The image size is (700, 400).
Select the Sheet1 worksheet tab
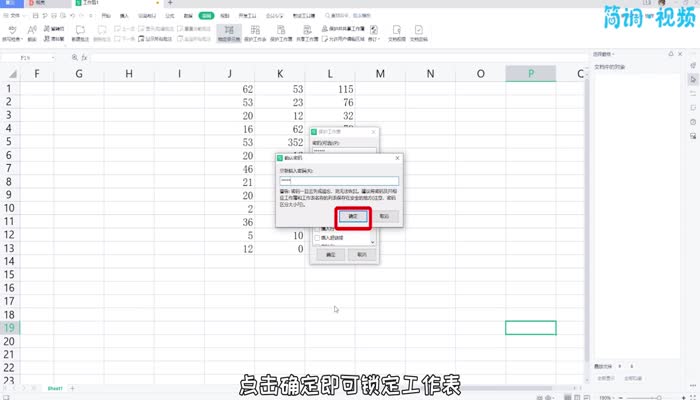pyautogui.click(x=57, y=387)
